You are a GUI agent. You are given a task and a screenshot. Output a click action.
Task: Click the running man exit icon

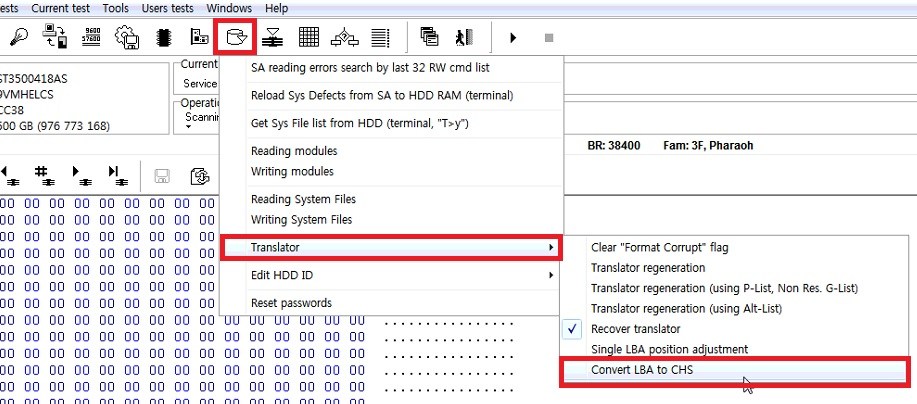point(461,38)
